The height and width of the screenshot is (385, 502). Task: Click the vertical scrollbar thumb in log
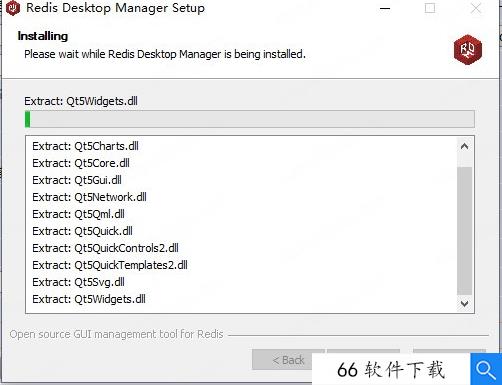(464, 231)
